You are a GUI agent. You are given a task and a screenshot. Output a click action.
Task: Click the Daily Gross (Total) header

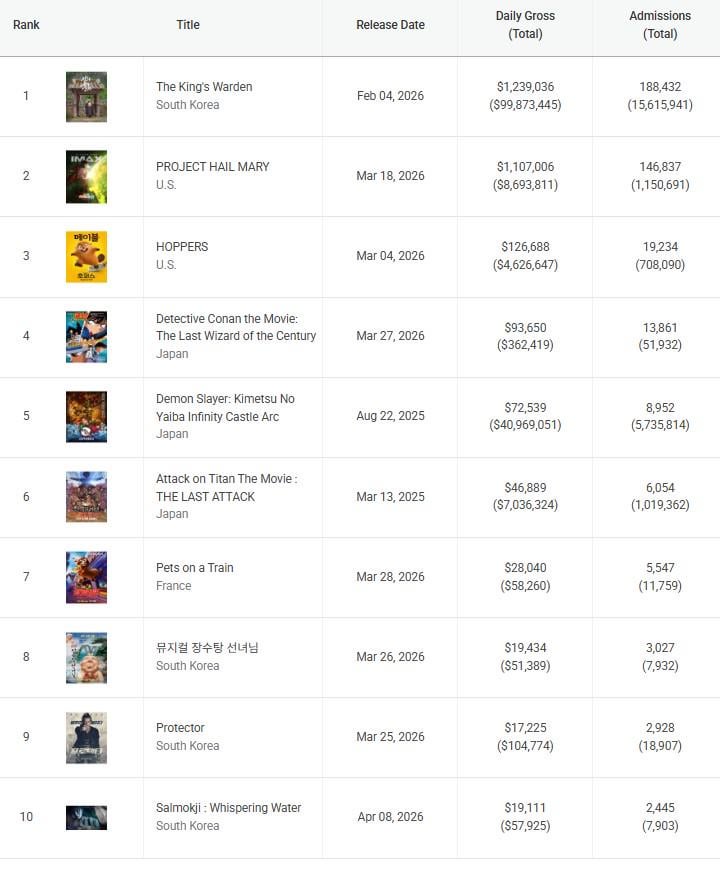point(525,25)
